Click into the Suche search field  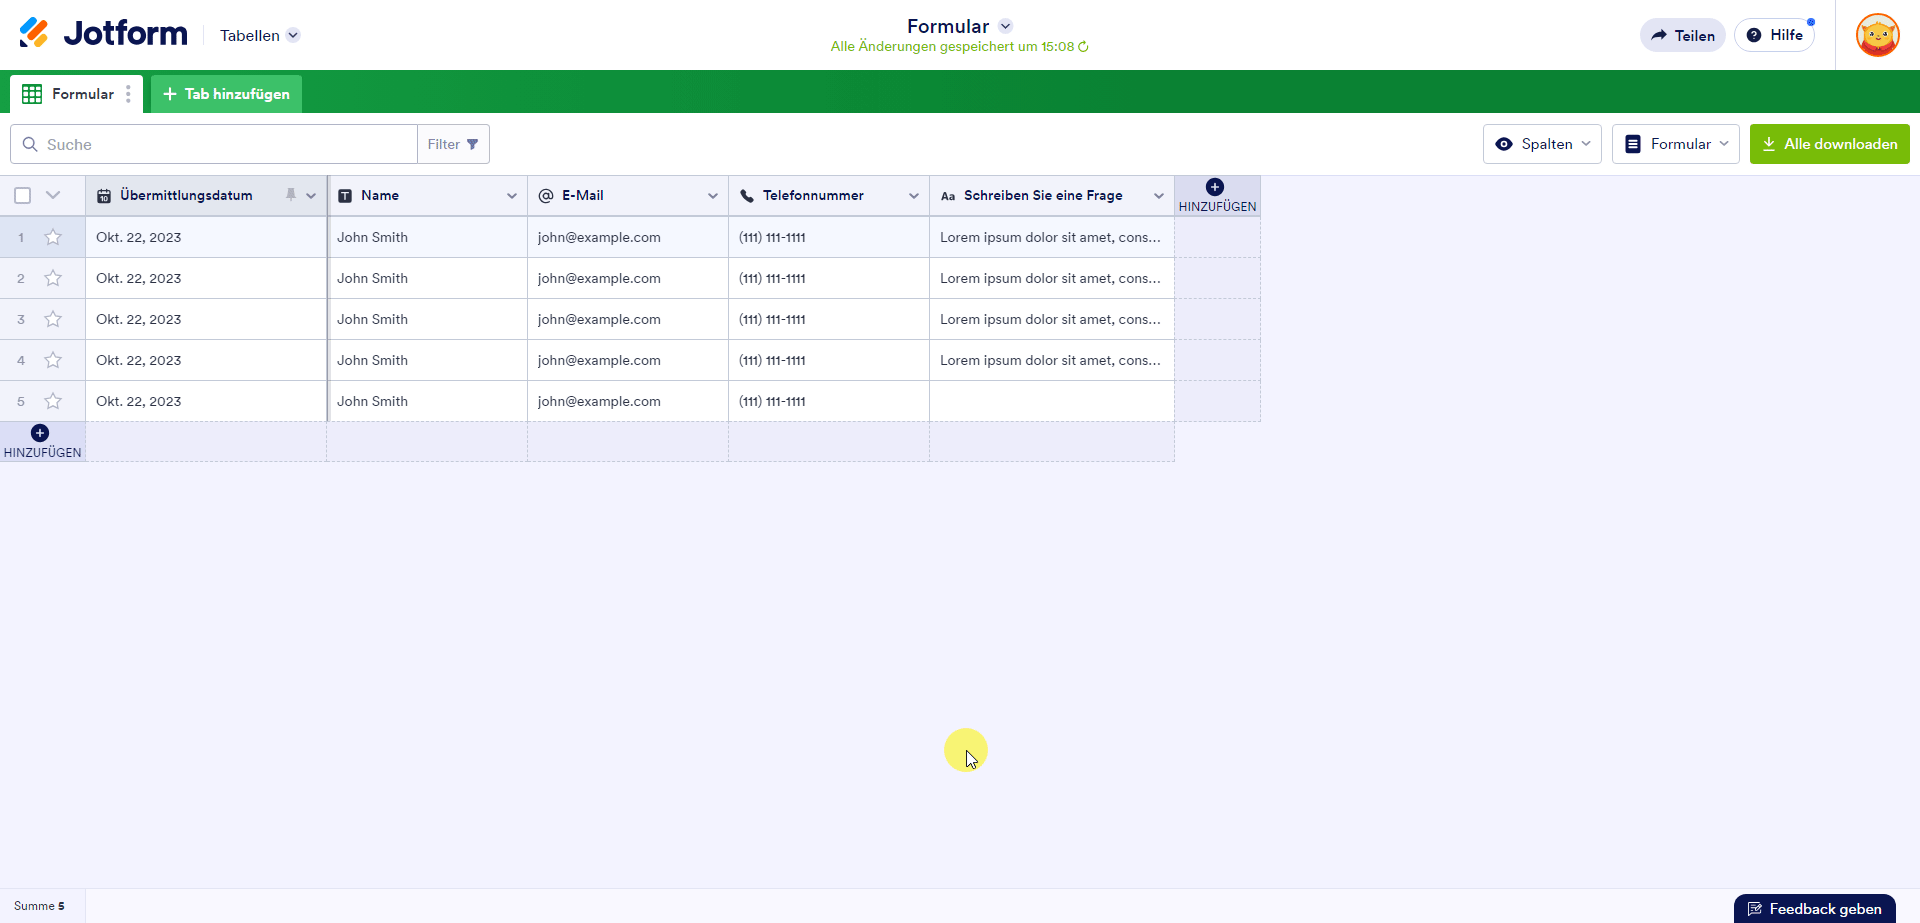click(x=214, y=144)
